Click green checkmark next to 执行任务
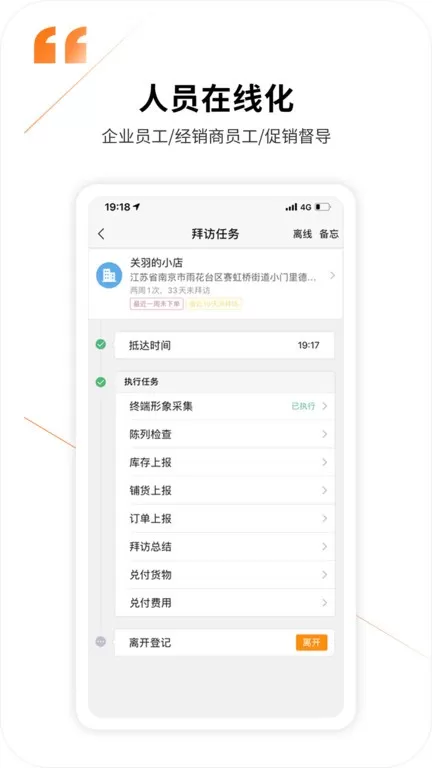Screen dimensions: 432x768 [x=100, y=382]
